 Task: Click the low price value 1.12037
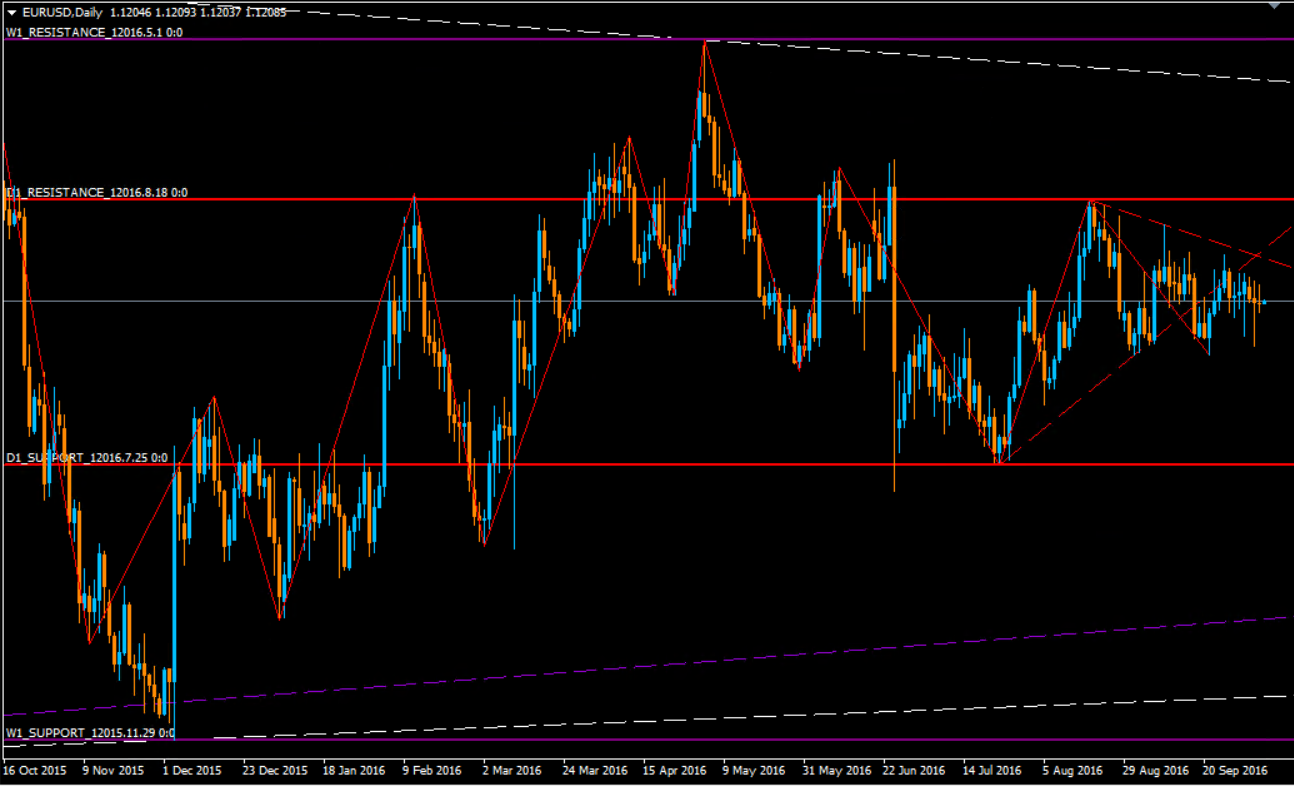coord(219,13)
